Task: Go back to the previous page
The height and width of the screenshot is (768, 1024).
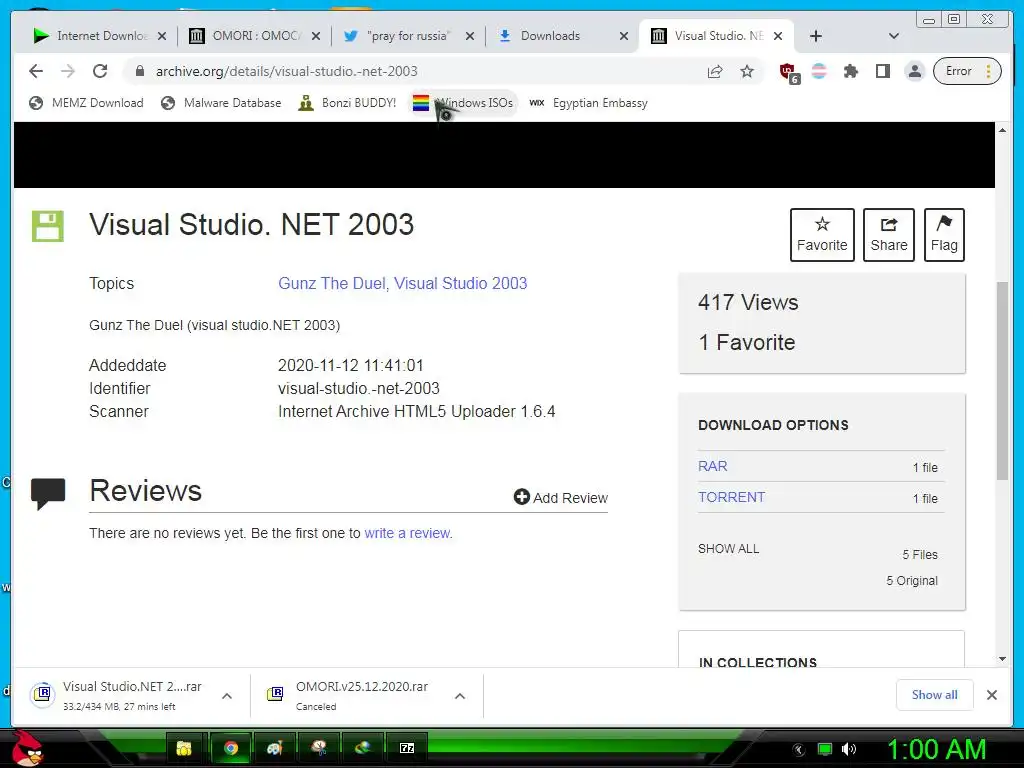Action: click(x=36, y=71)
